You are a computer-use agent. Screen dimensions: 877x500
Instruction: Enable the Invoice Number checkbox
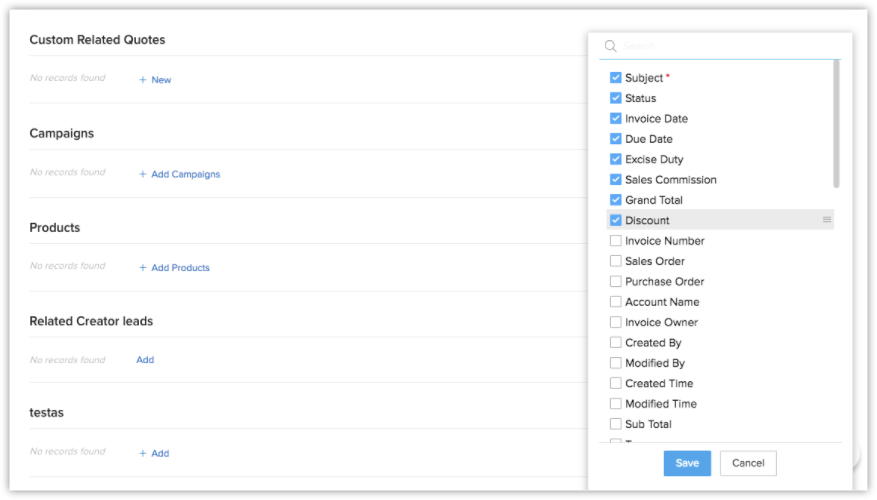pos(616,241)
